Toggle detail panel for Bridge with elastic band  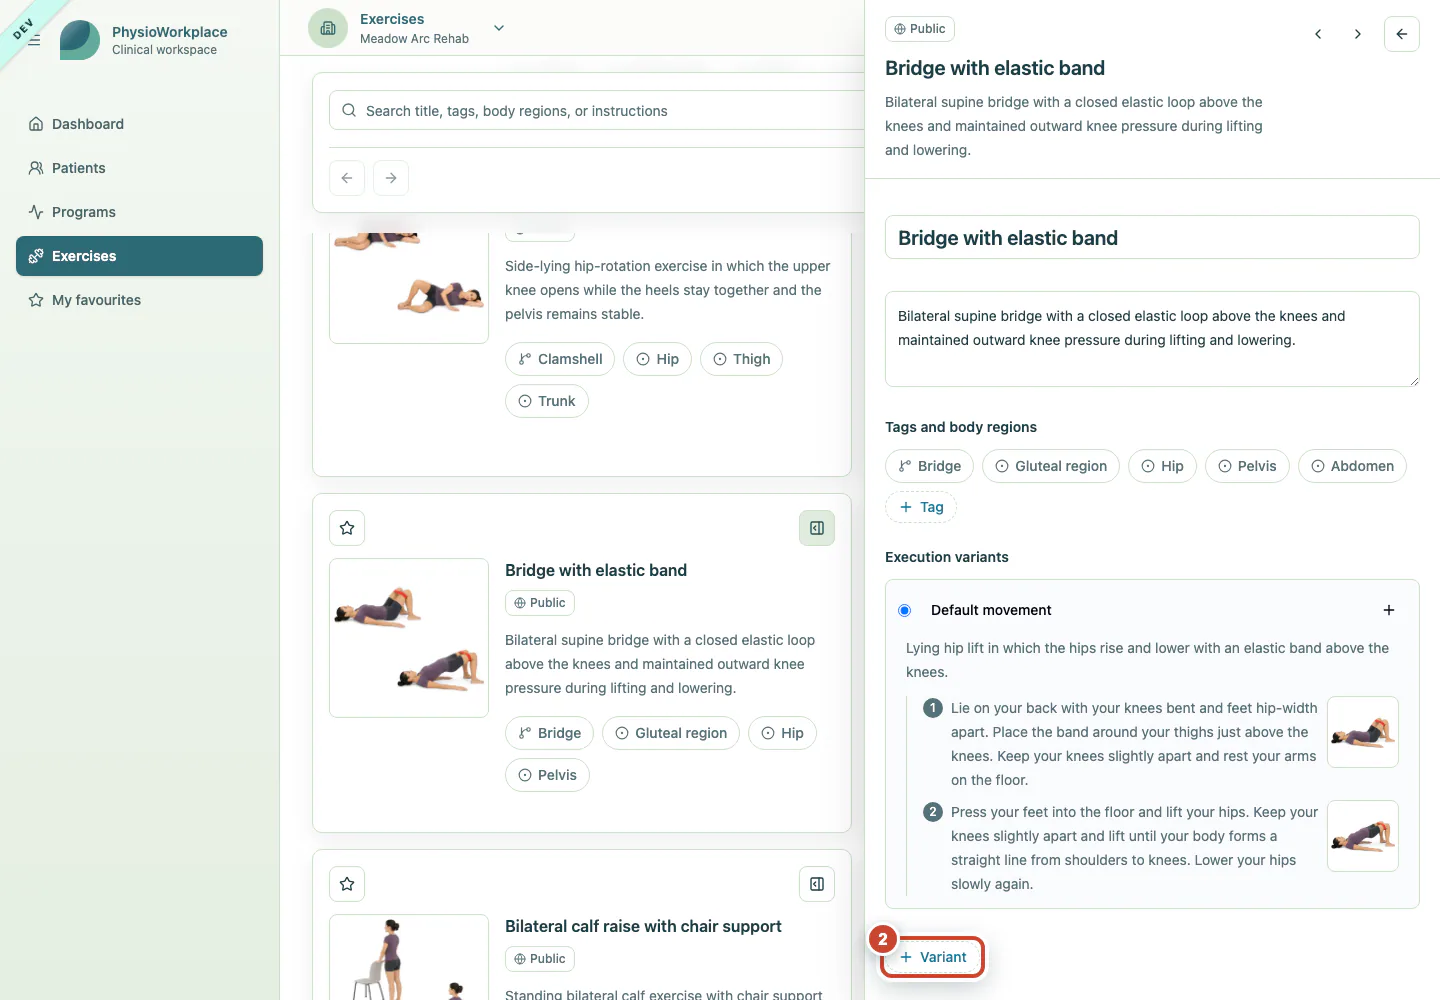(817, 528)
